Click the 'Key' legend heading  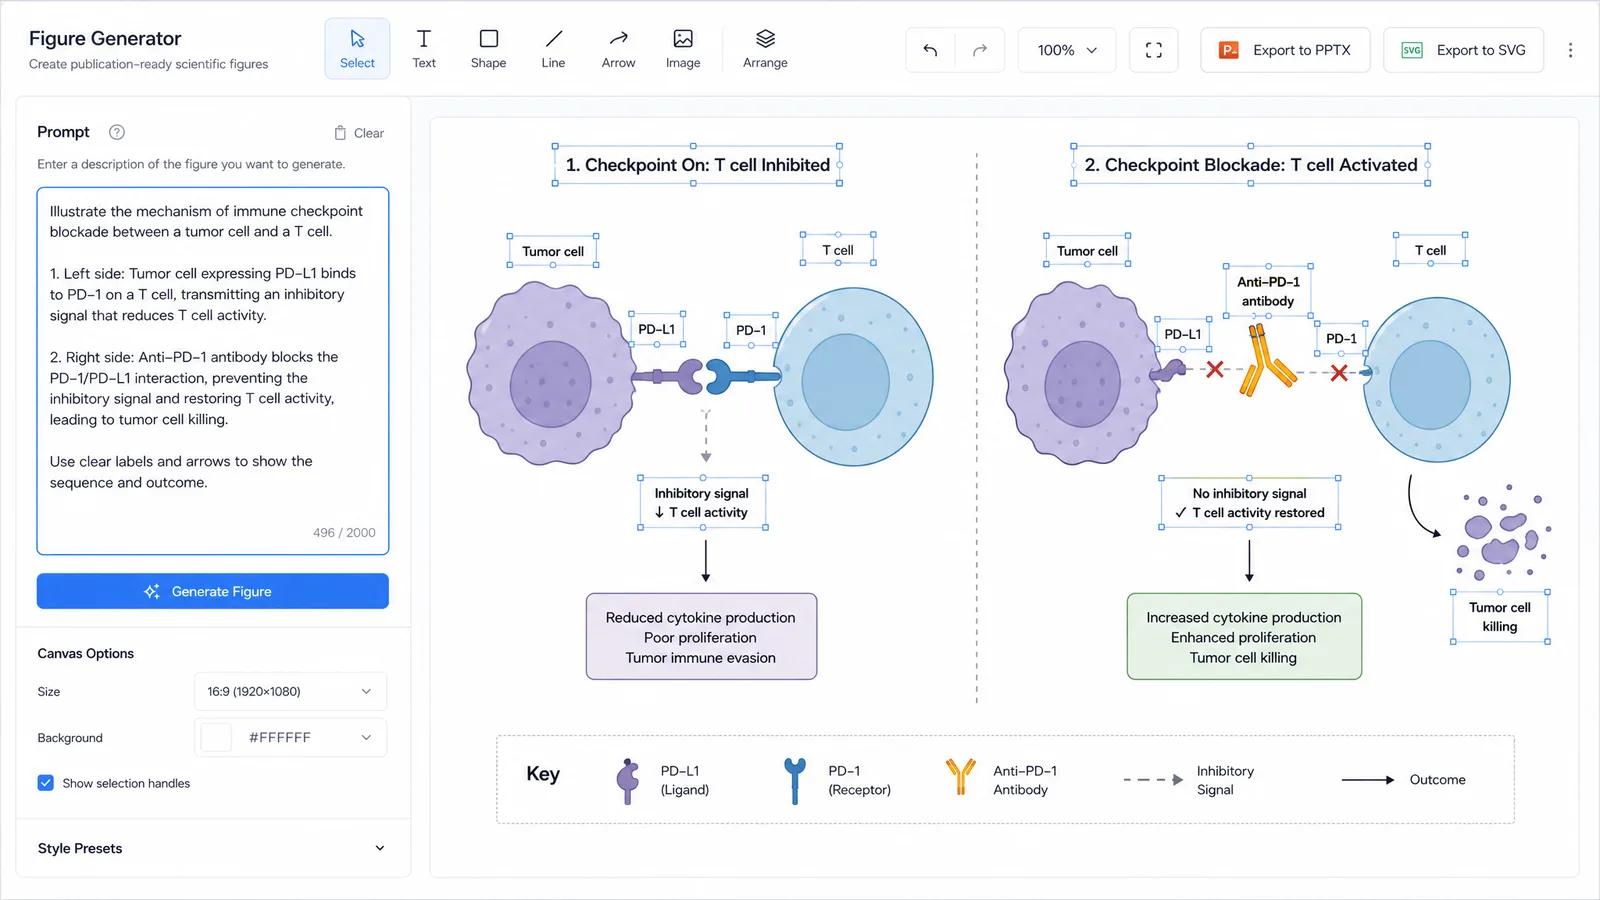click(543, 774)
